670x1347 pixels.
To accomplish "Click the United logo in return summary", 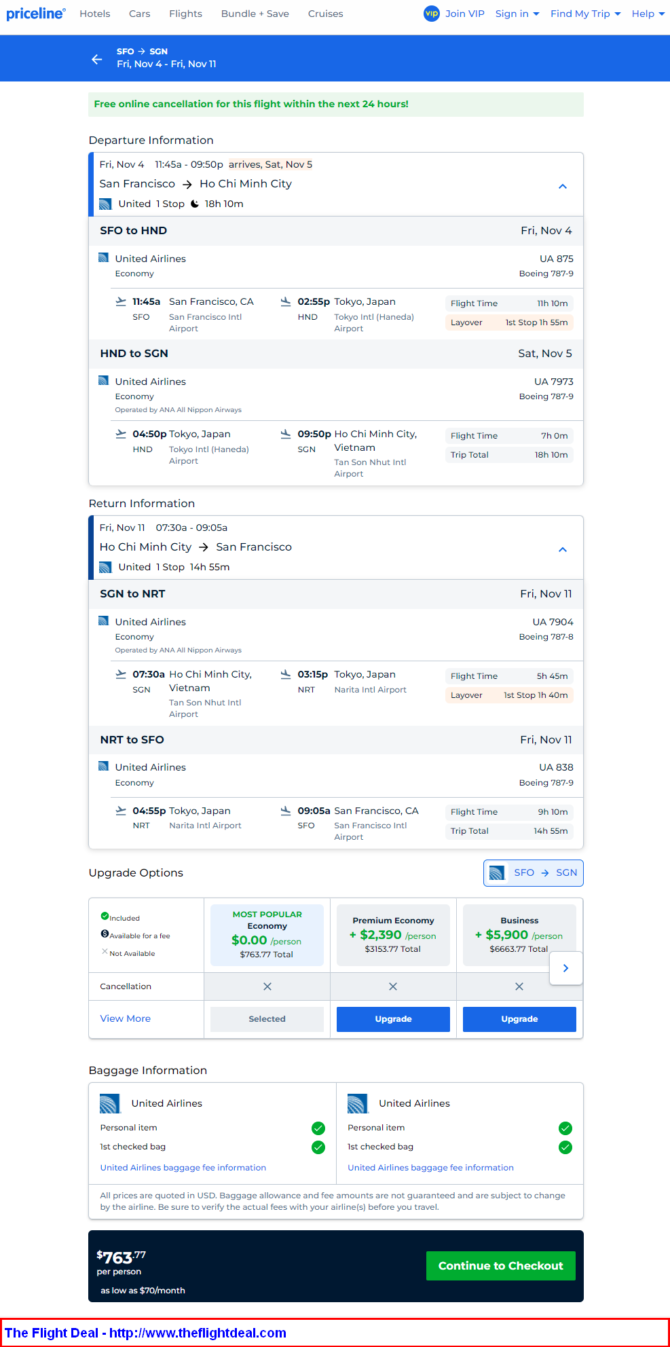I will point(105,567).
